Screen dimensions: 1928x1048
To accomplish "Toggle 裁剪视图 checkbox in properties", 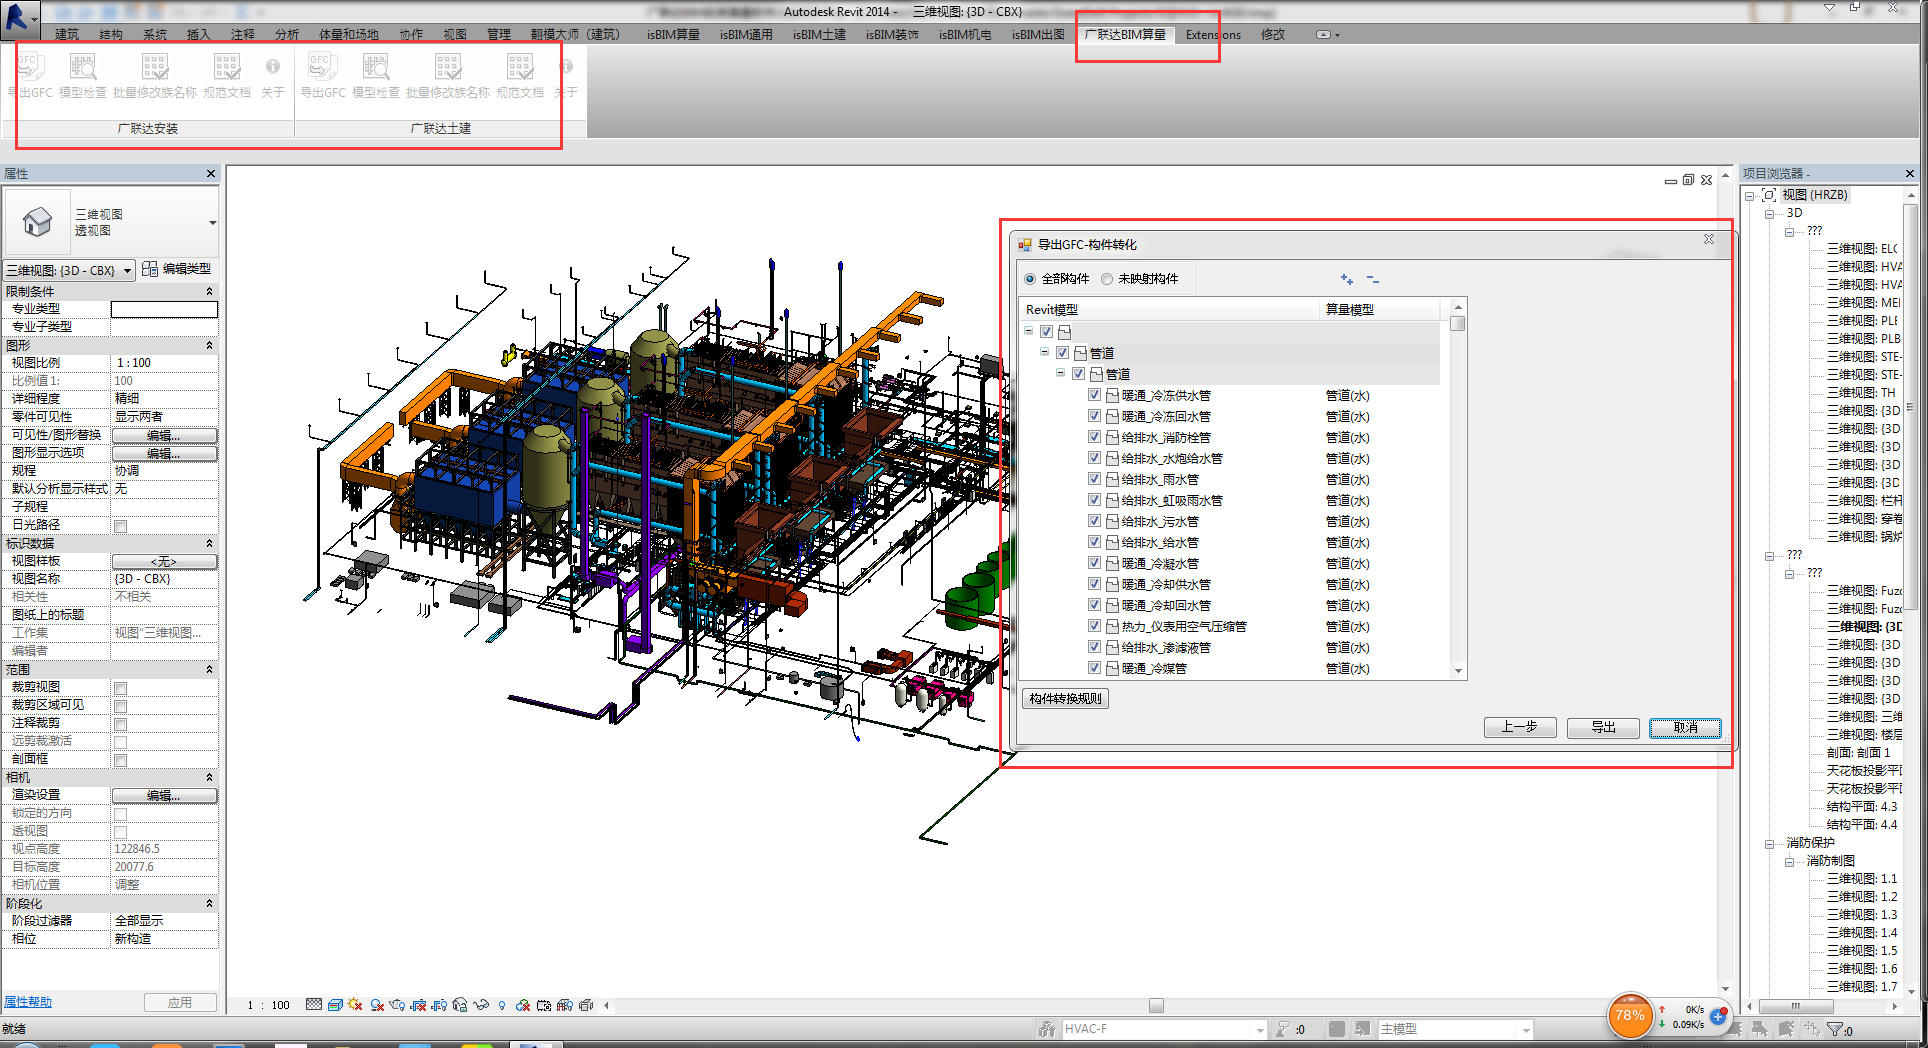I will click(x=120, y=688).
